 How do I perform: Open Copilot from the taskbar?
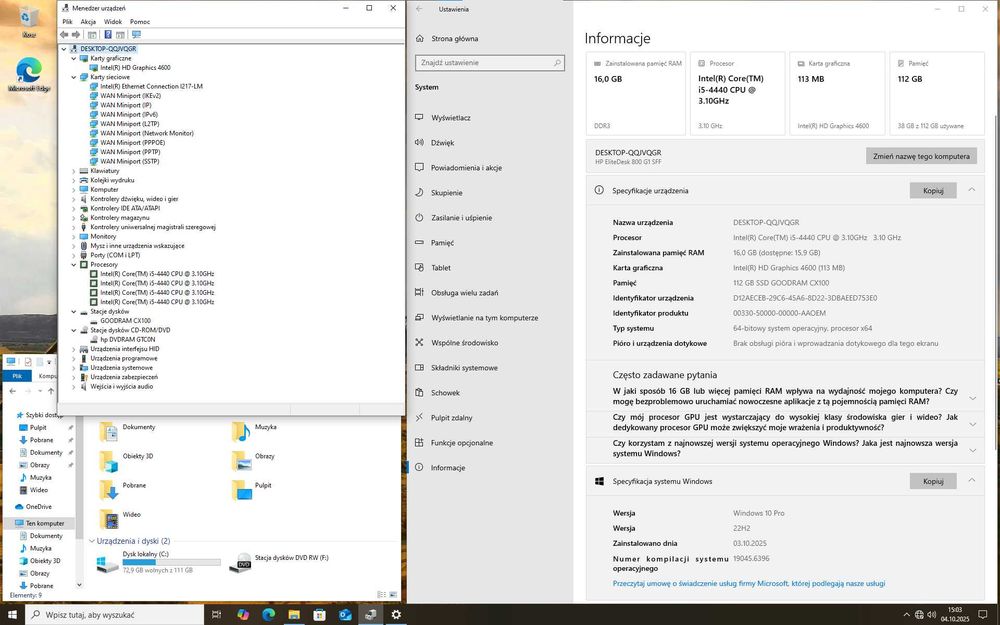243,615
